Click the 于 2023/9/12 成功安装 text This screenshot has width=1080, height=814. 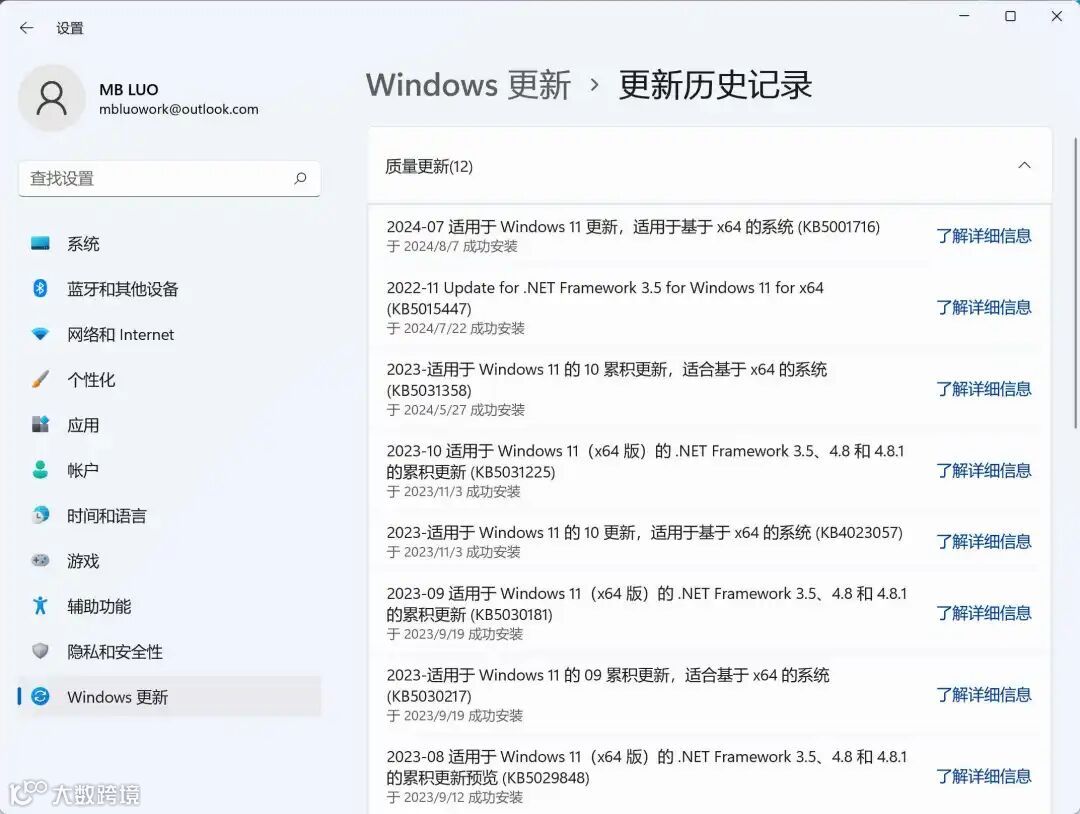(455, 797)
